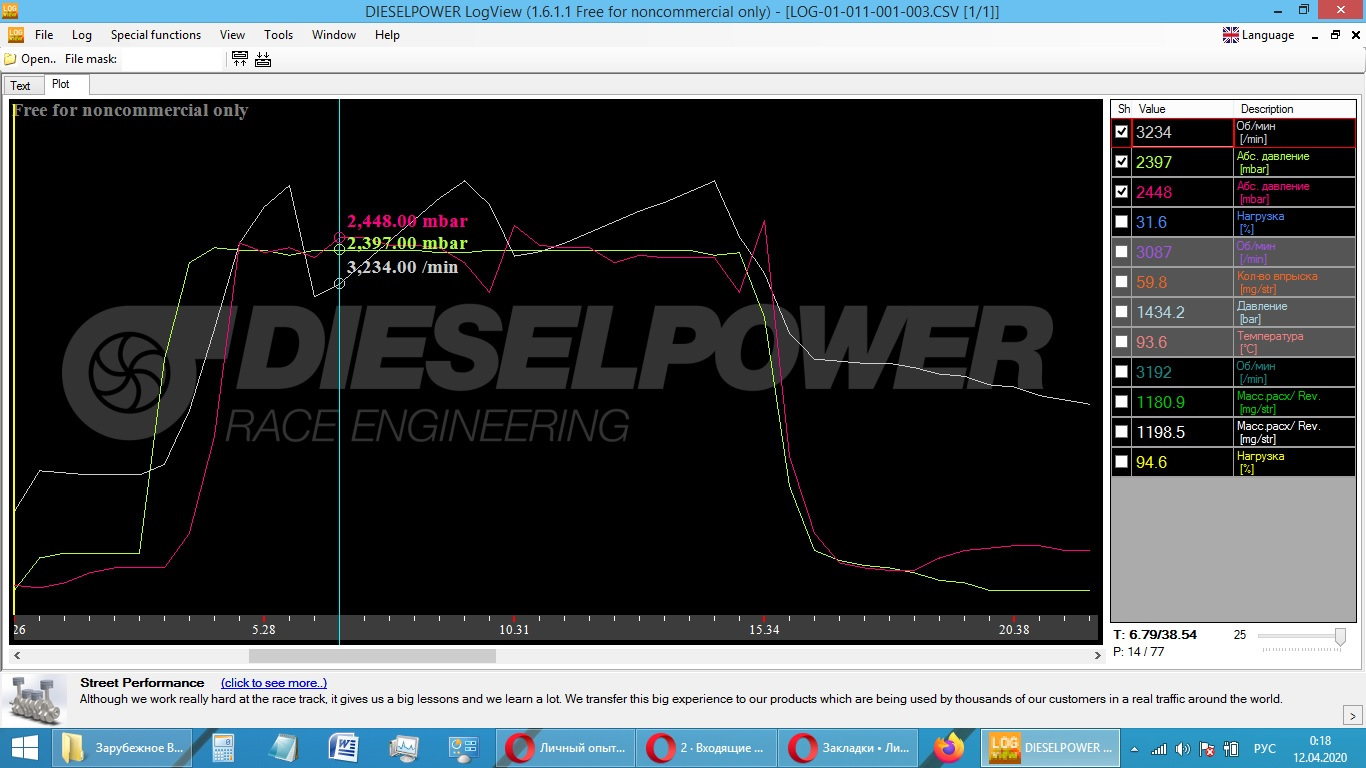Viewport: 1366px width, 768px height.
Task: Enable the 93.6 Температура channel checkbox
Action: coord(1122,342)
